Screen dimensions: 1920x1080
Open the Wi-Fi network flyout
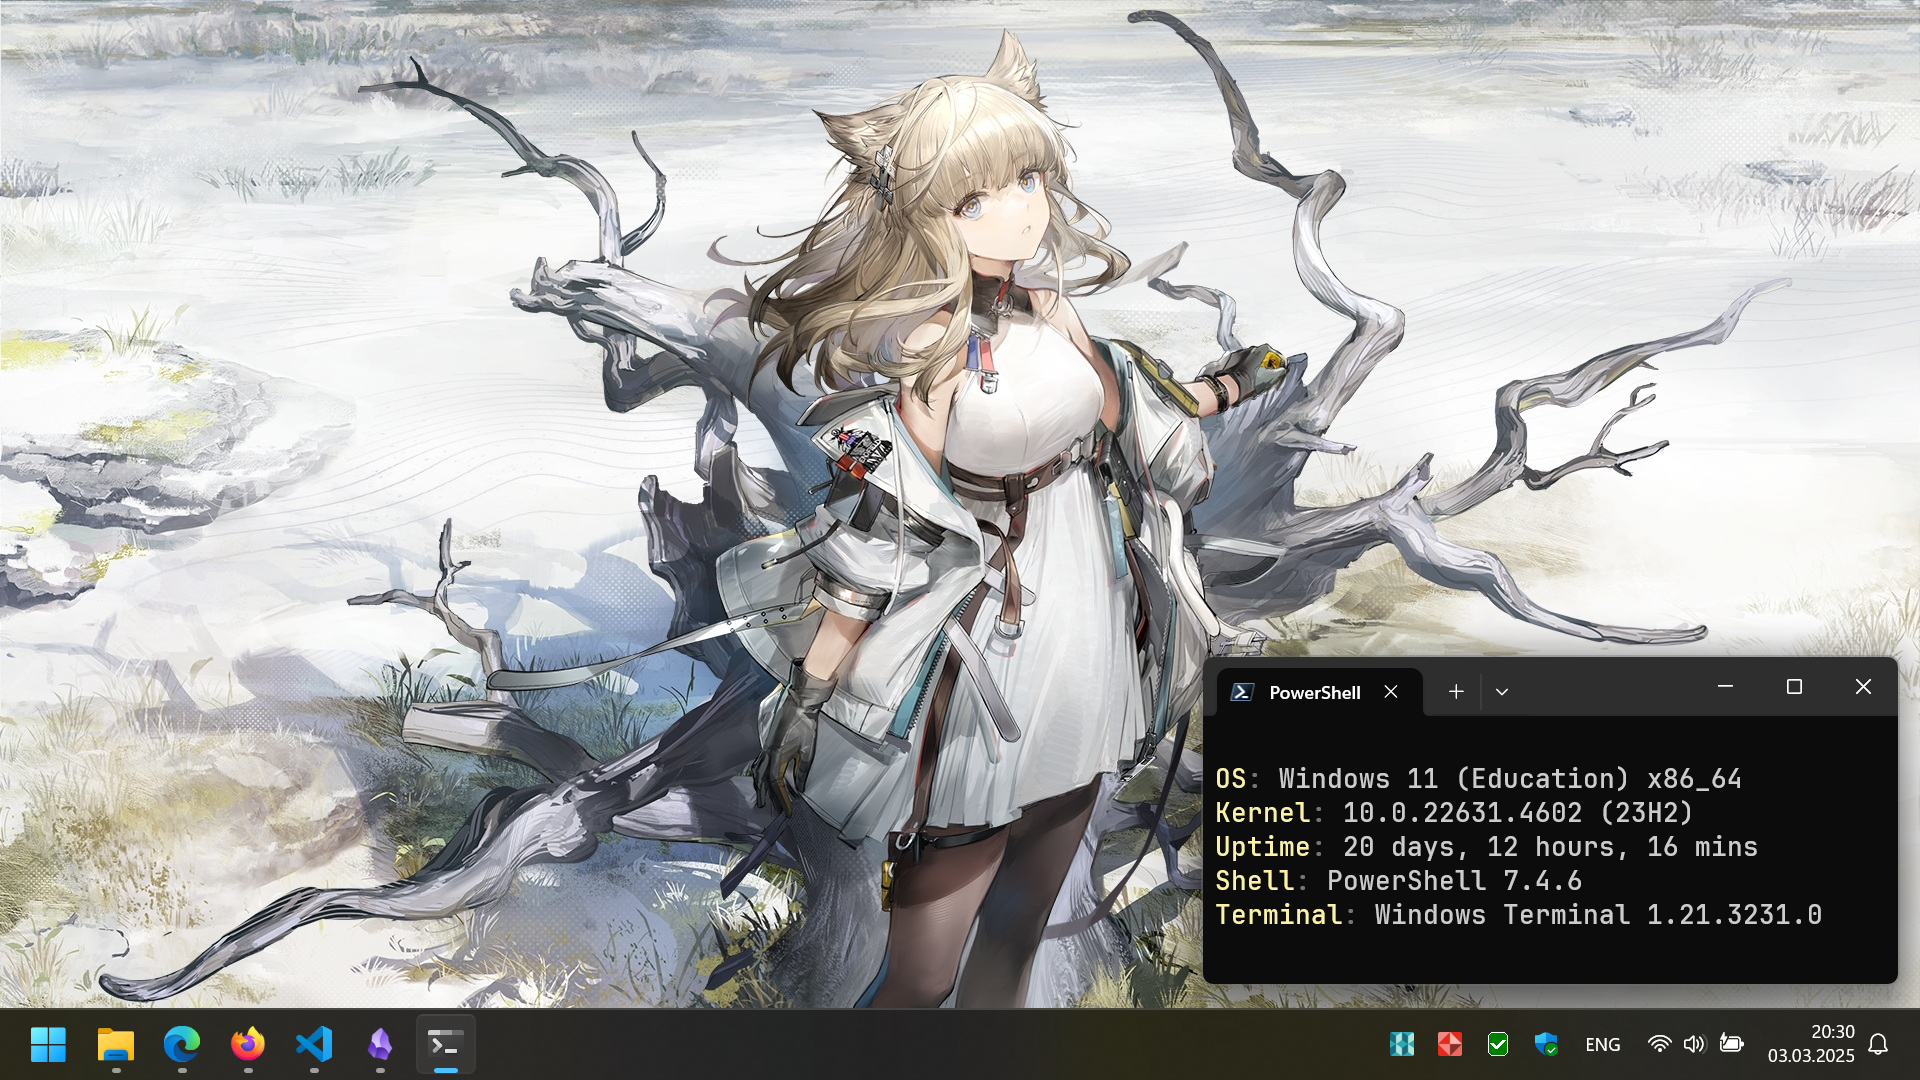[x=1659, y=1044]
